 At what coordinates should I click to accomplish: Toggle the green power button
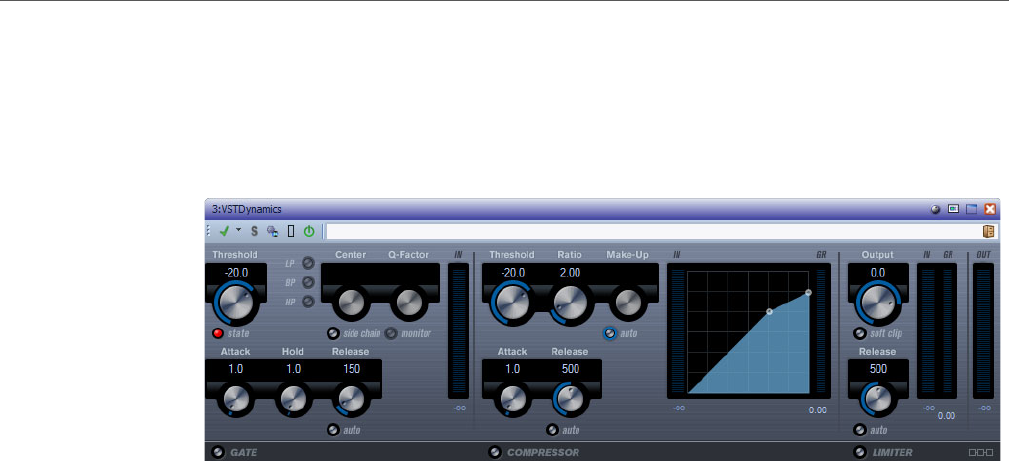click(309, 231)
